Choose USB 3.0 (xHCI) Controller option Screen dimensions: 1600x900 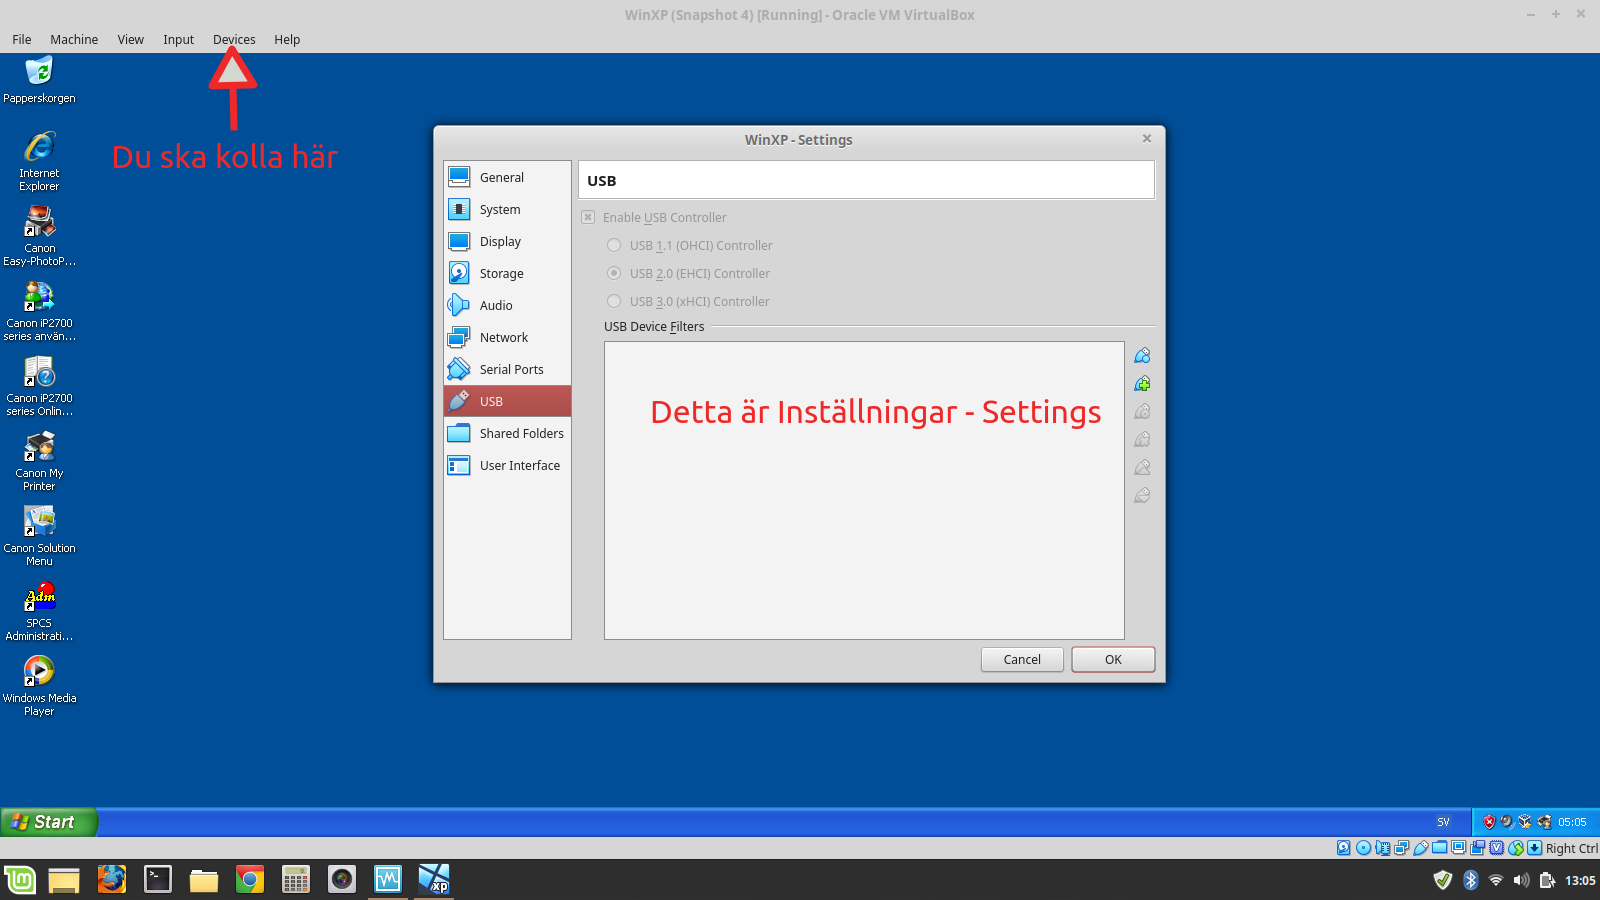click(x=614, y=302)
